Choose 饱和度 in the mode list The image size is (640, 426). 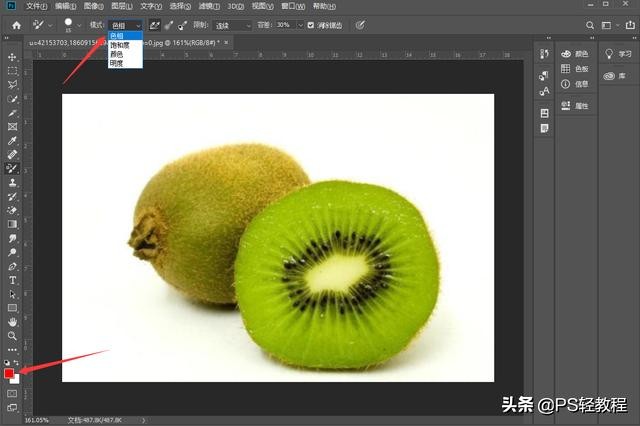pyautogui.click(x=125, y=45)
